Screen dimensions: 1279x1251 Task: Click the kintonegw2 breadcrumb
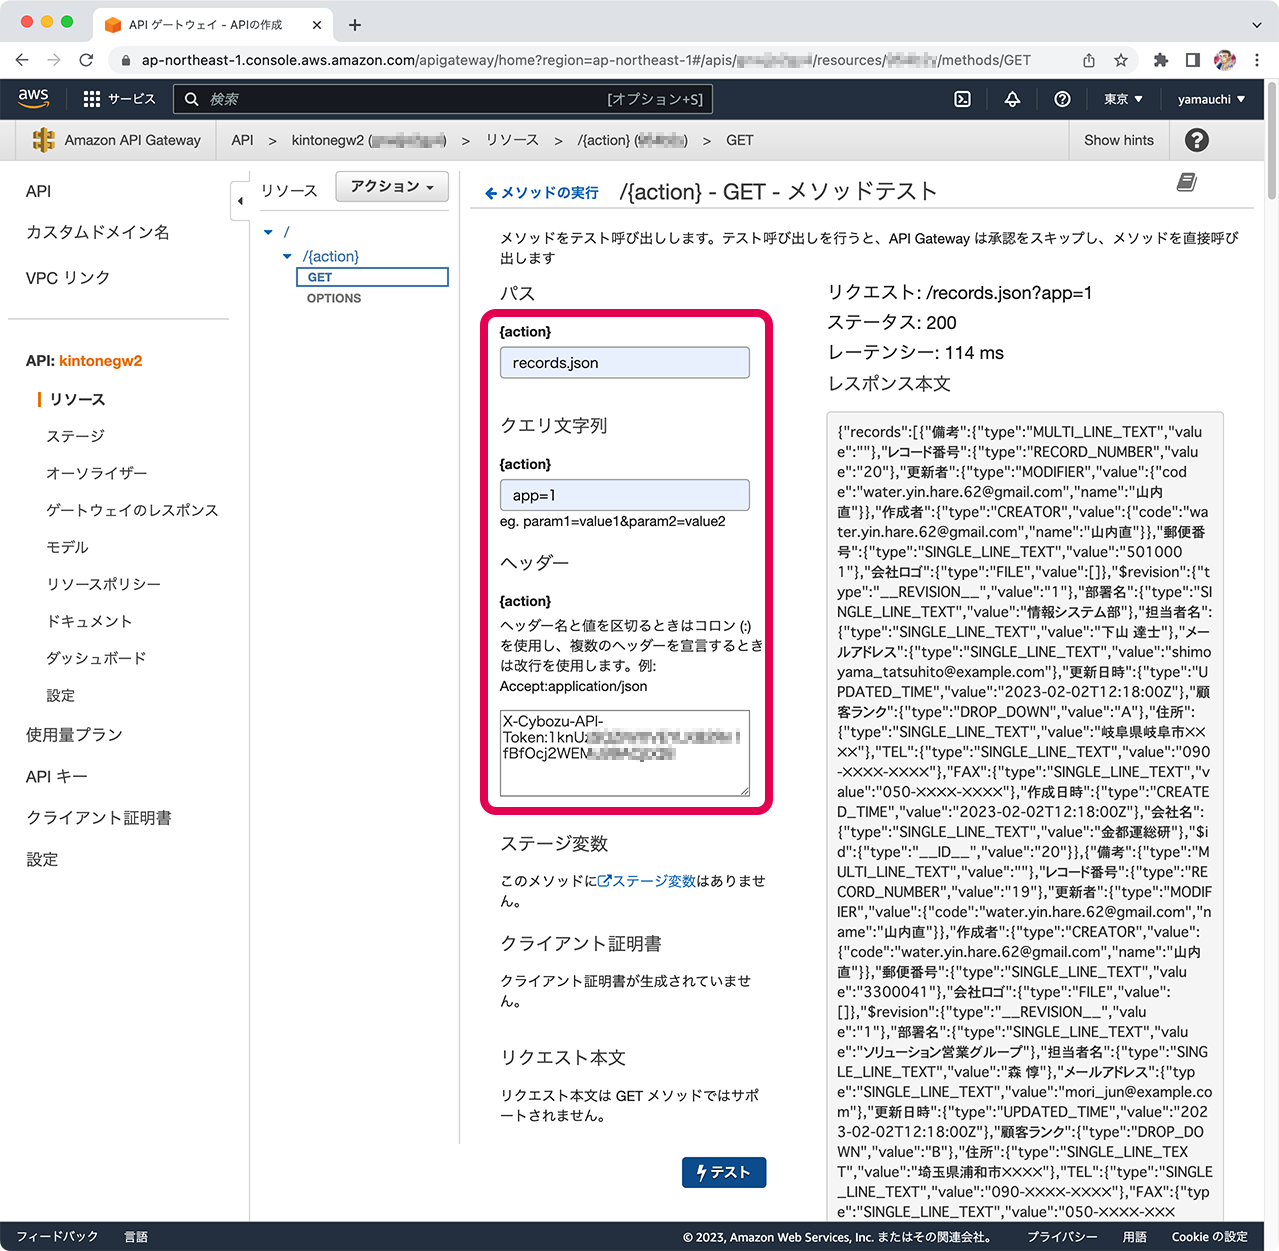[368, 140]
